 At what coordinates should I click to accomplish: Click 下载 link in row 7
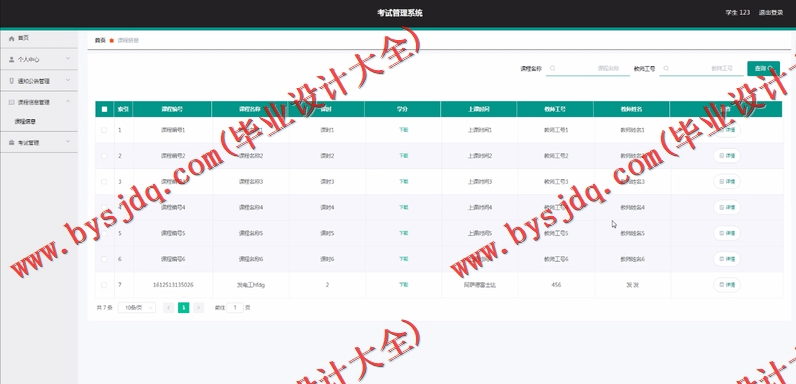[403, 285]
